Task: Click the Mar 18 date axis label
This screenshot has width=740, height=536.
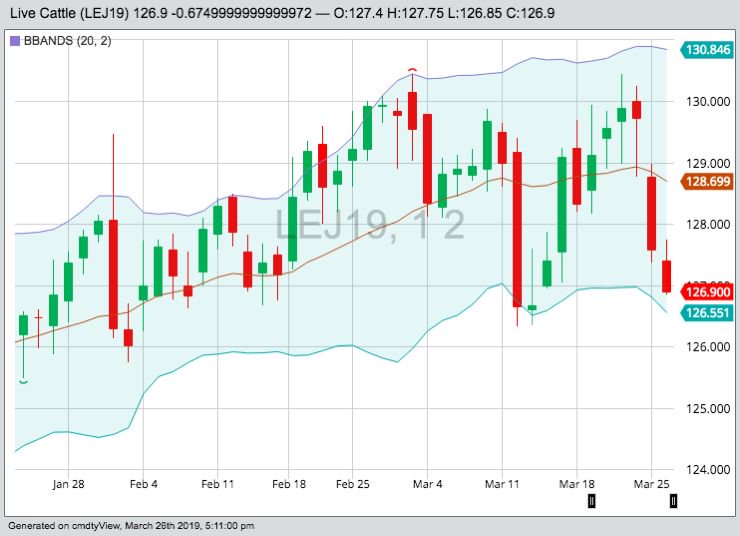Action: point(577,484)
